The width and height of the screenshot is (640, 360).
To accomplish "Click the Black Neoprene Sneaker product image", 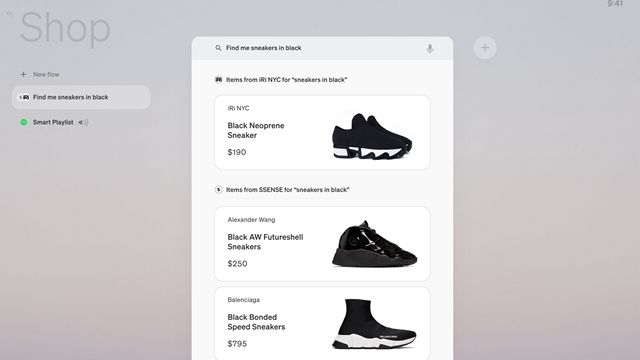I will [372, 136].
